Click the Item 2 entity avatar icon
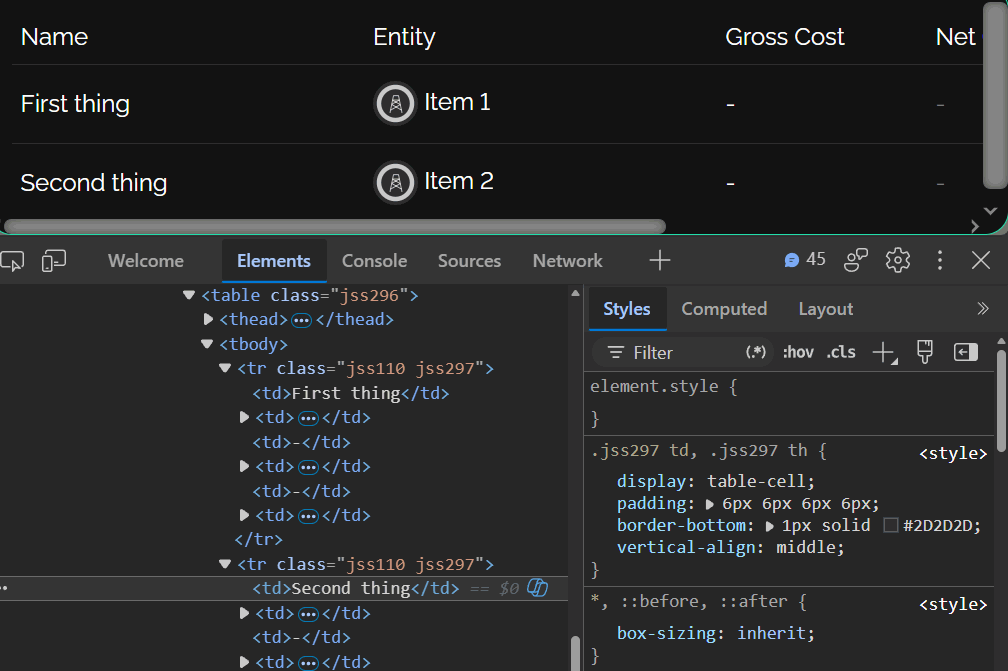This screenshot has height=671, width=1008. [395, 183]
